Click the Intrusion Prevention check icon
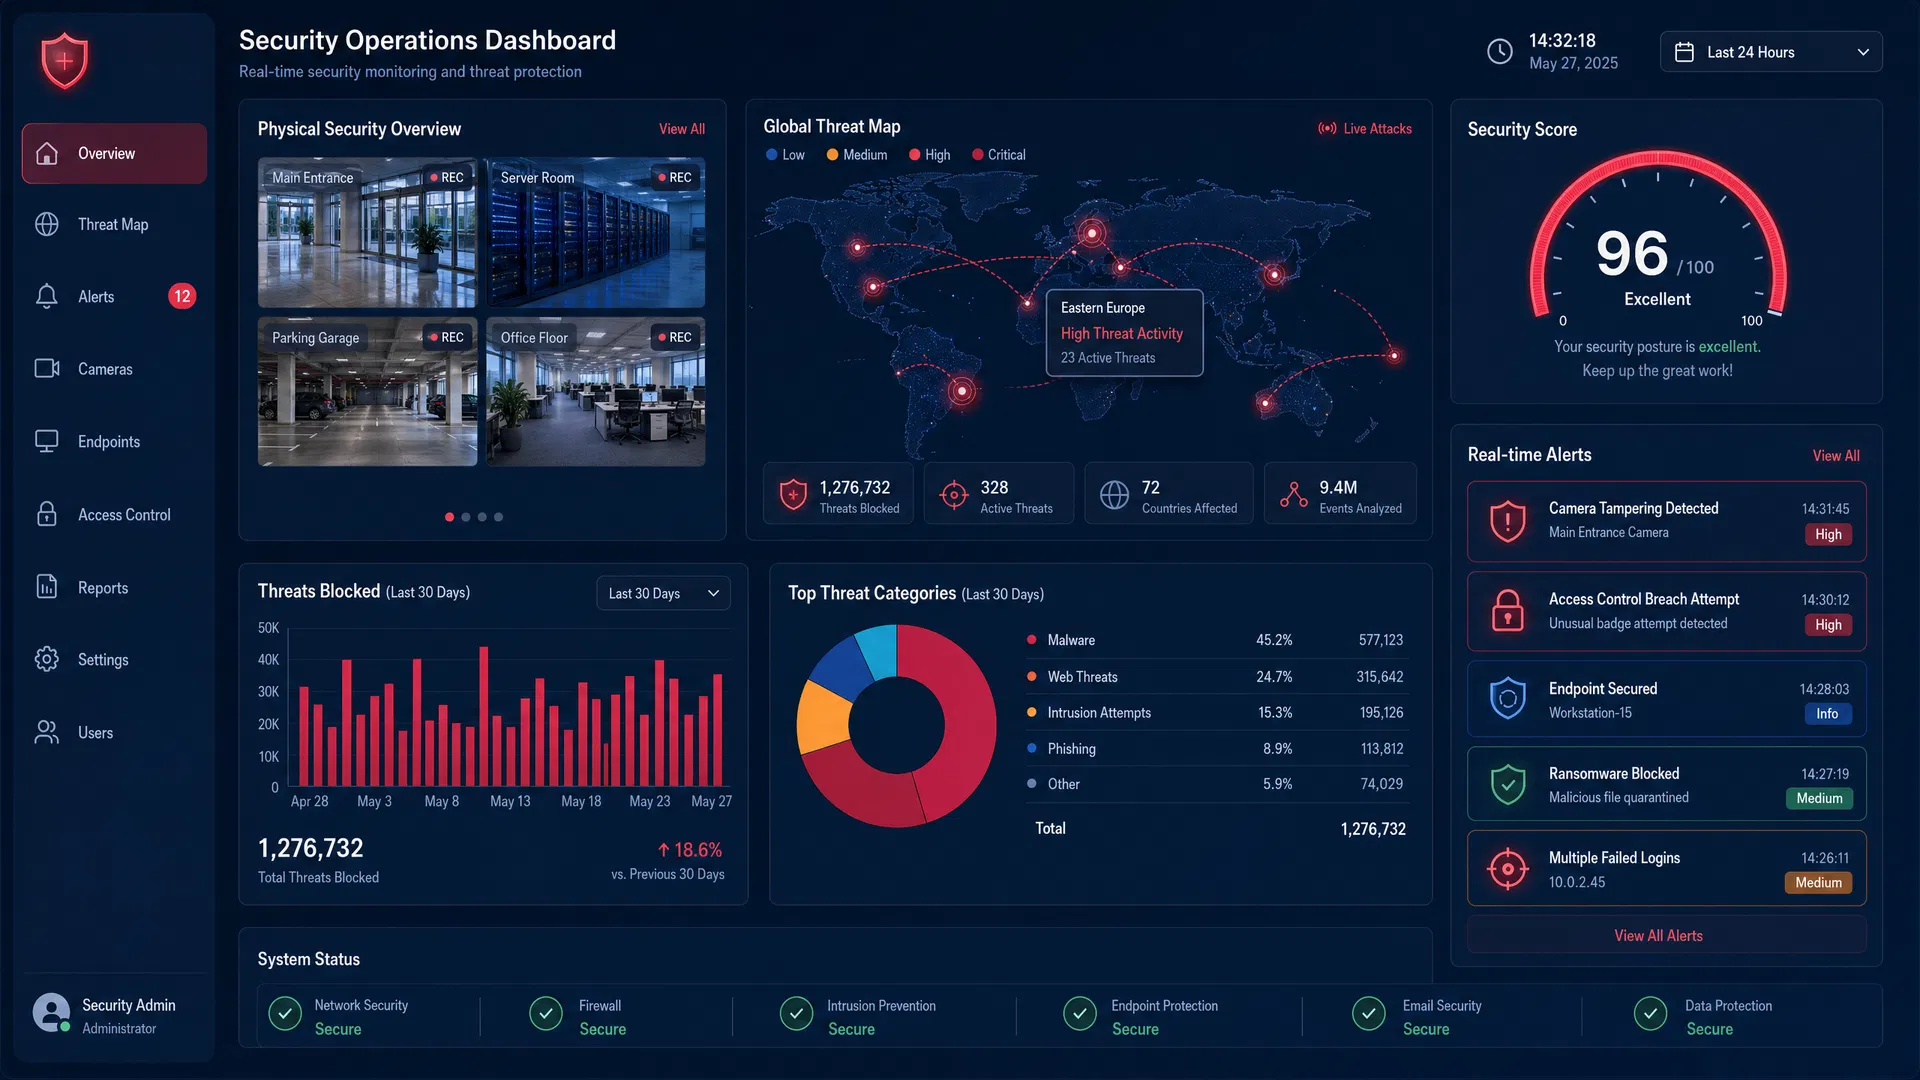 [797, 1014]
